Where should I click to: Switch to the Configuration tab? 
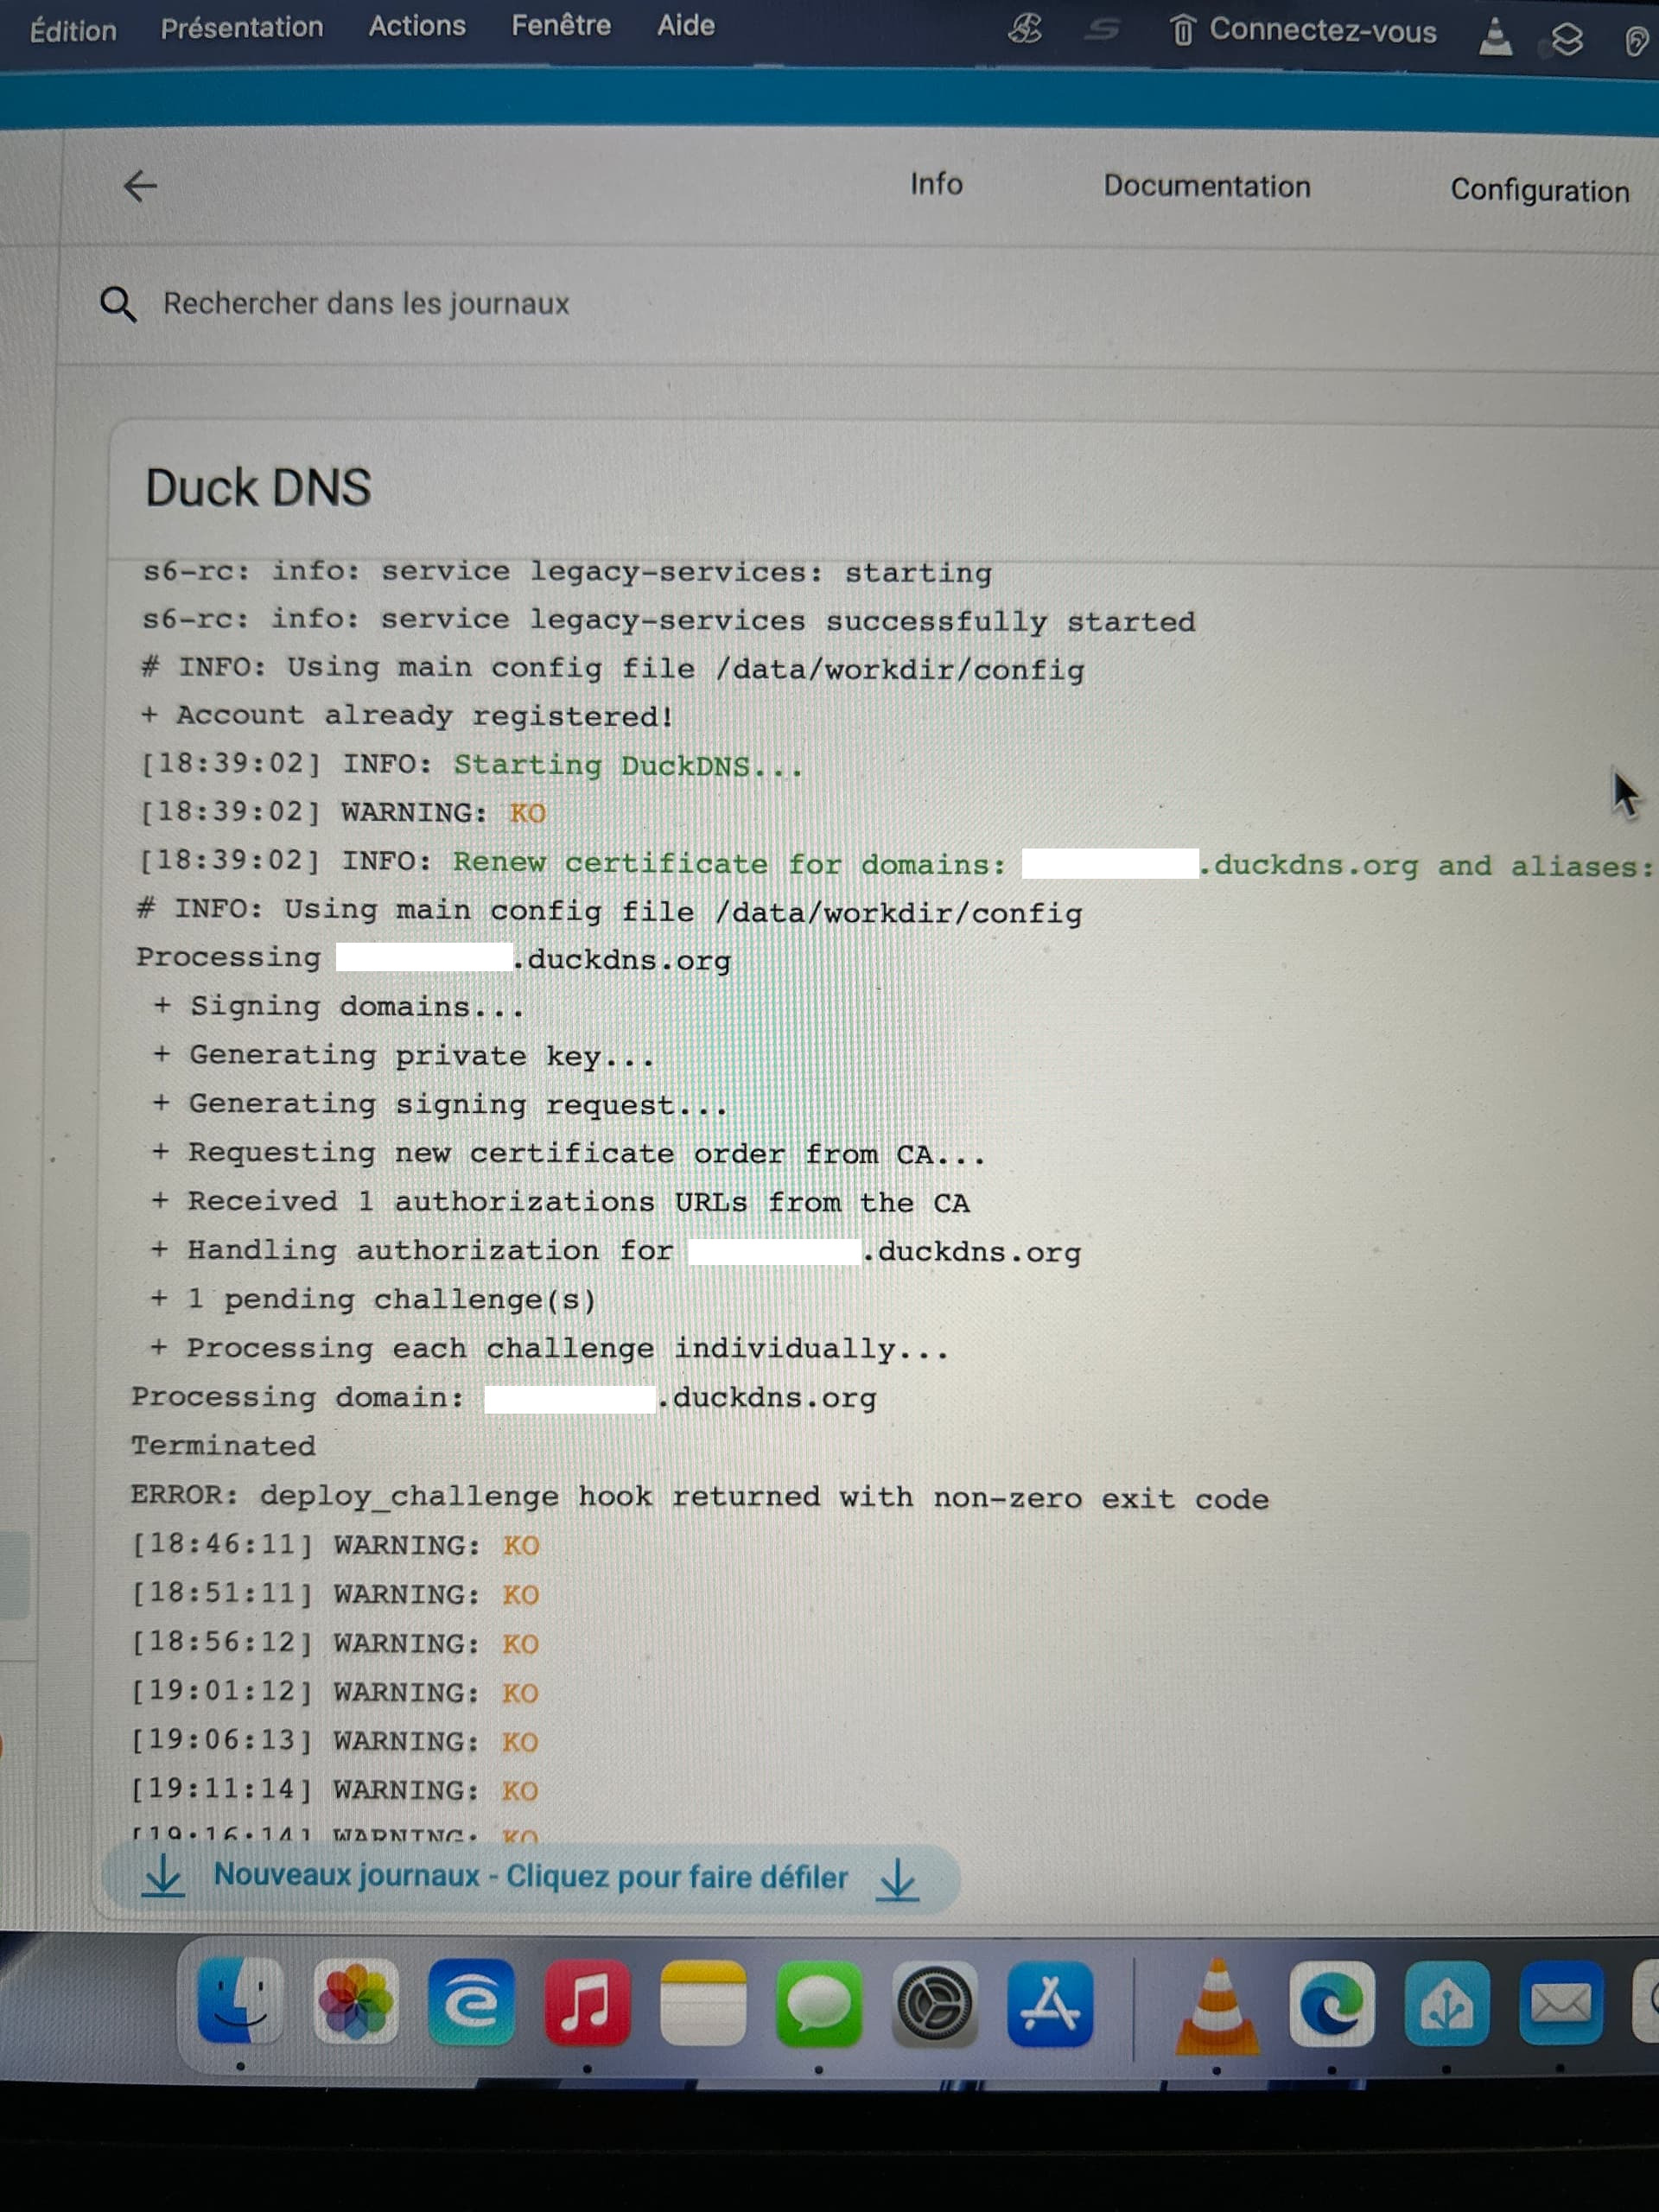(1539, 190)
